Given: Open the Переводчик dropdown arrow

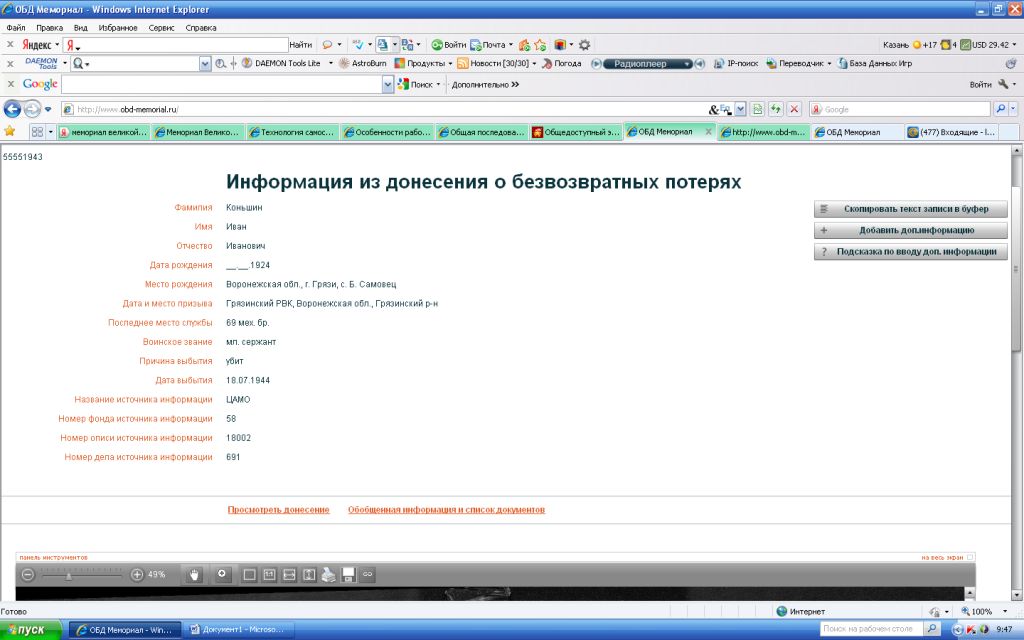Looking at the screenshot, I should [x=830, y=64].
